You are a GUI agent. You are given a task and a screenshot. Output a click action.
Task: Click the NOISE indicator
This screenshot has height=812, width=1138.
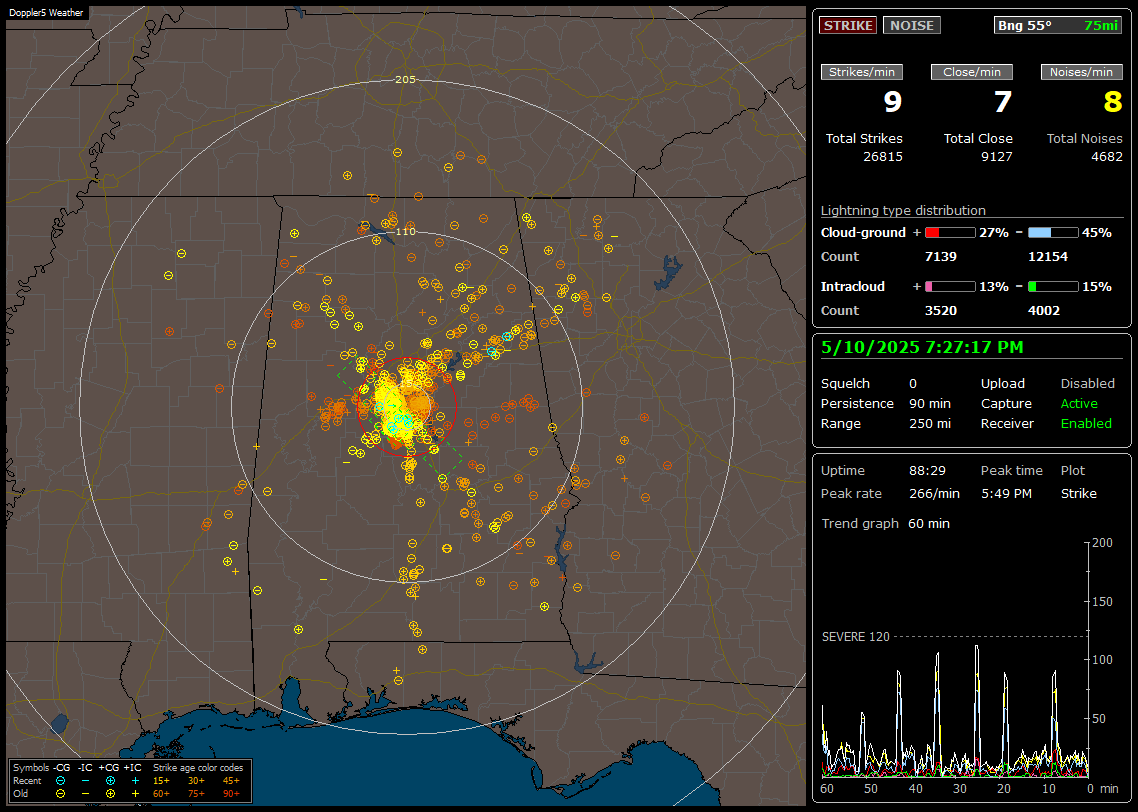[912, 25]
